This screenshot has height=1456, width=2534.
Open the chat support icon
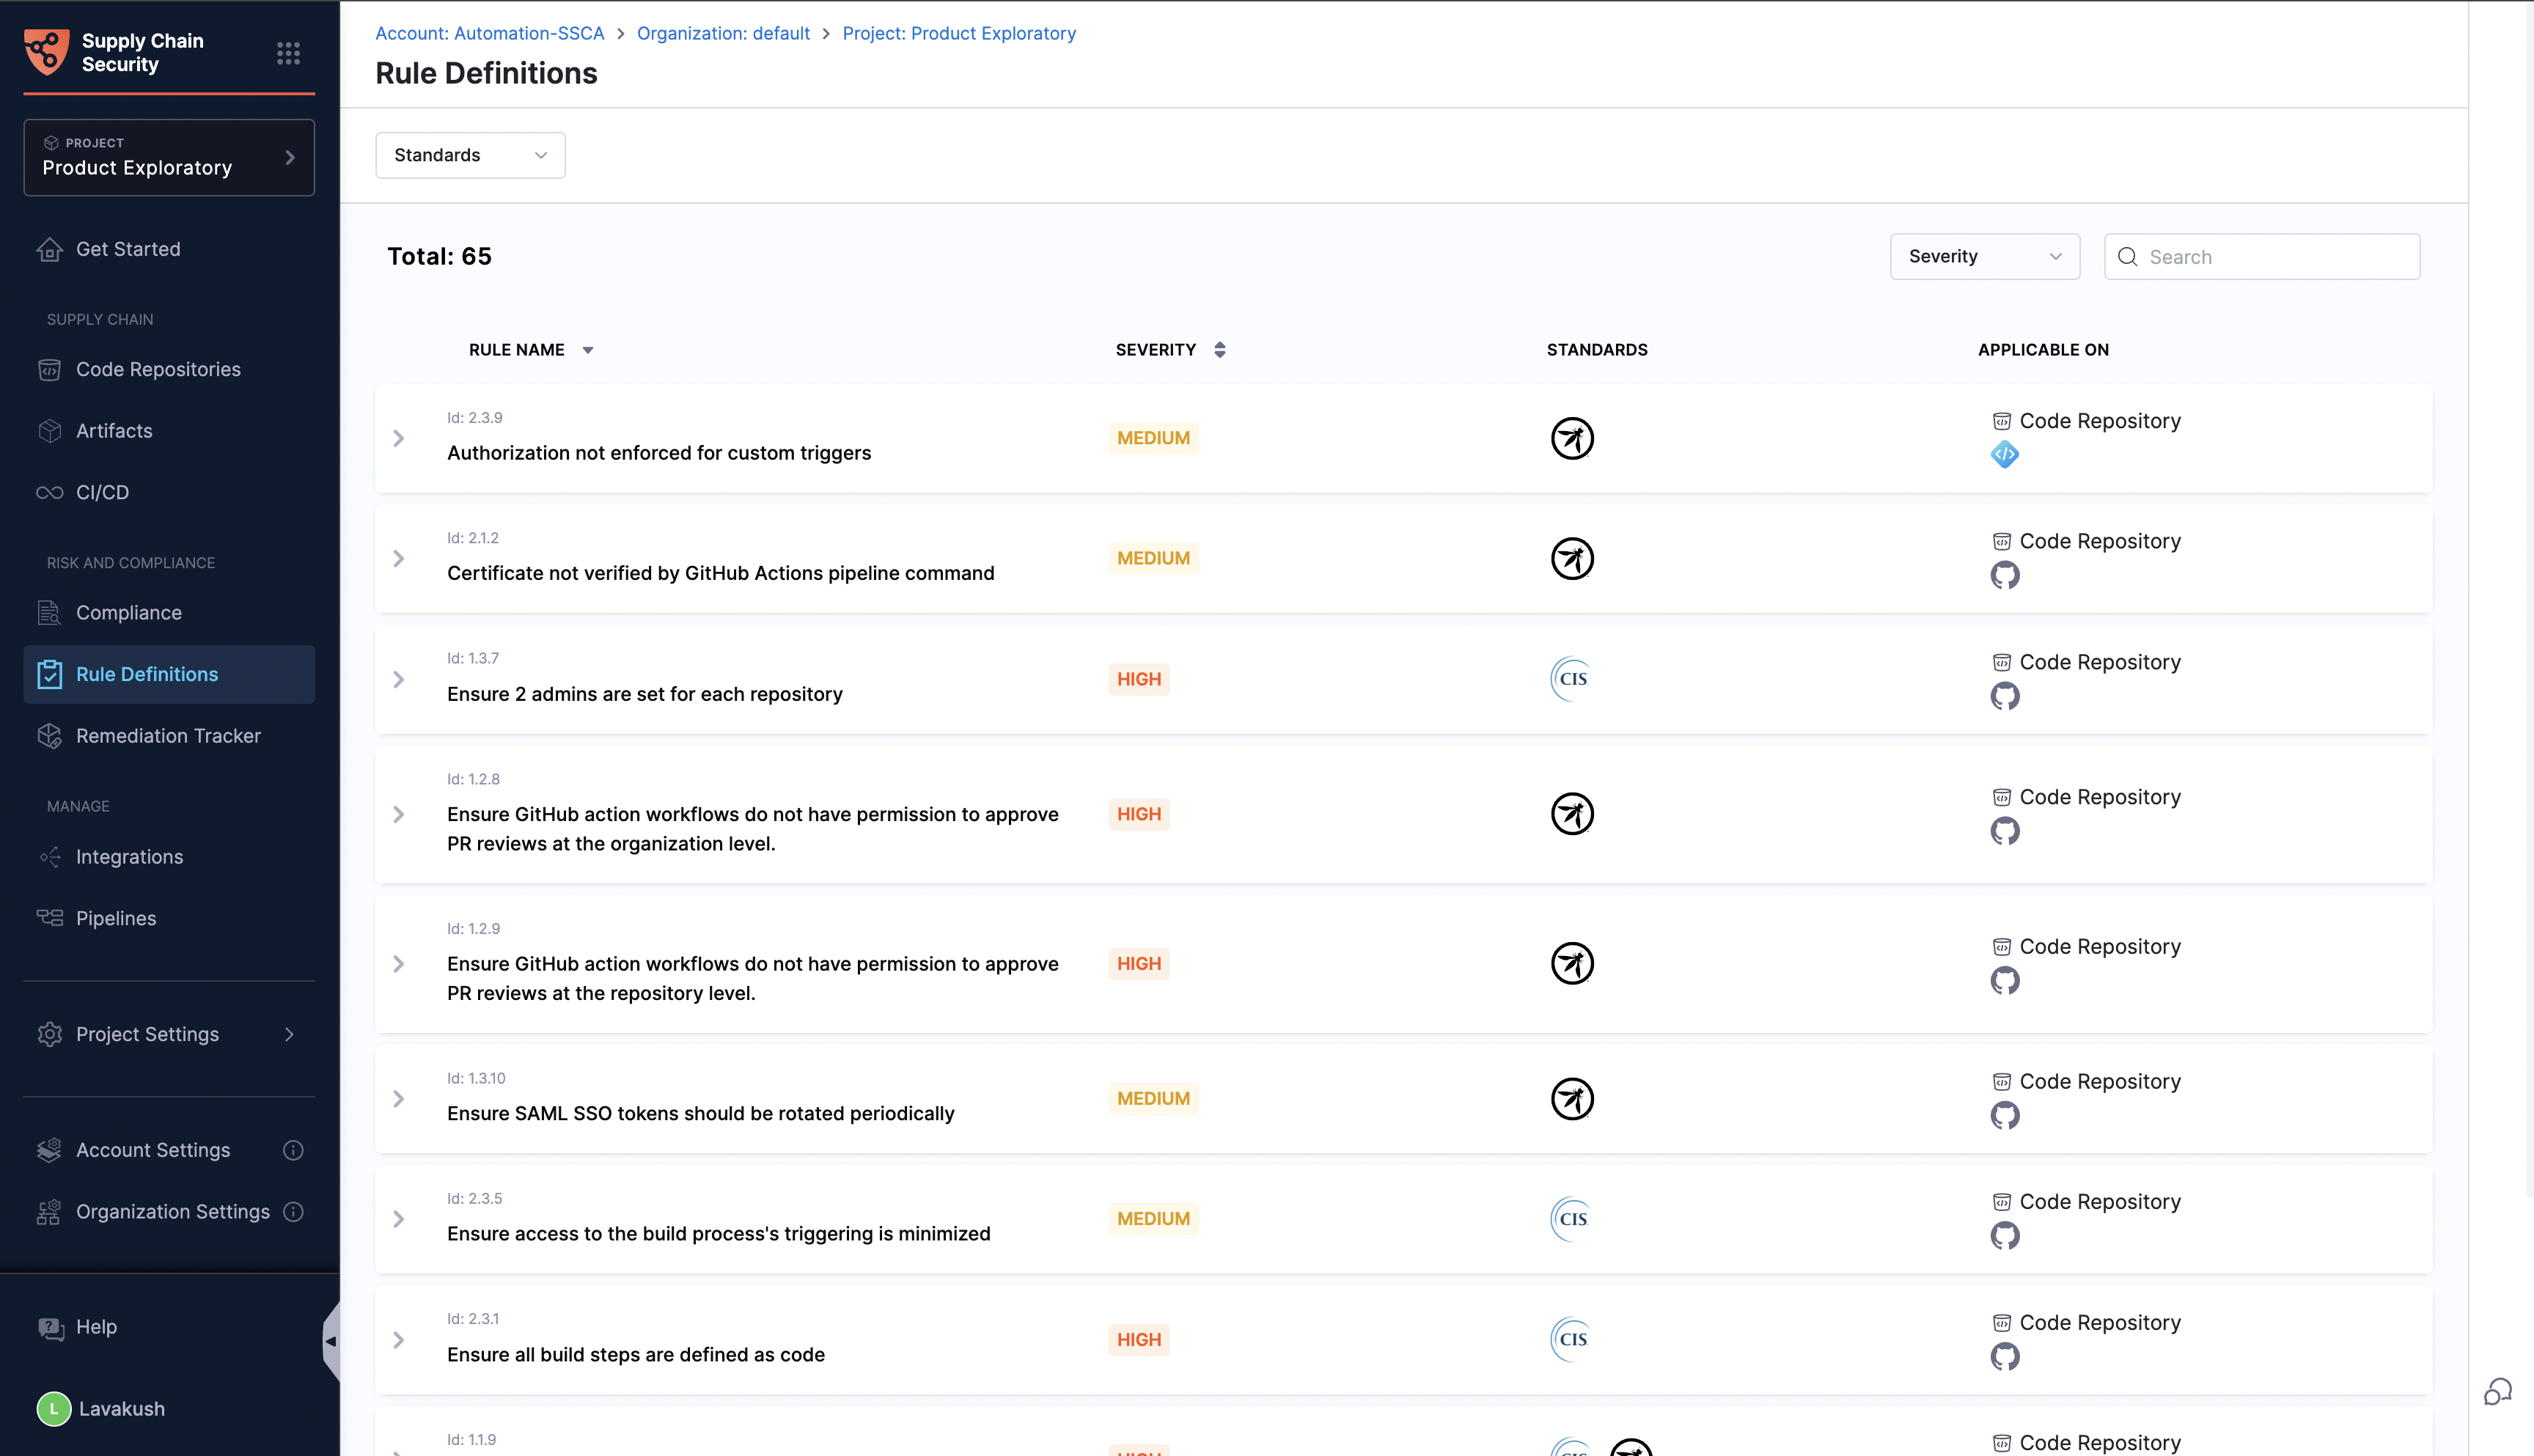2497,1391
